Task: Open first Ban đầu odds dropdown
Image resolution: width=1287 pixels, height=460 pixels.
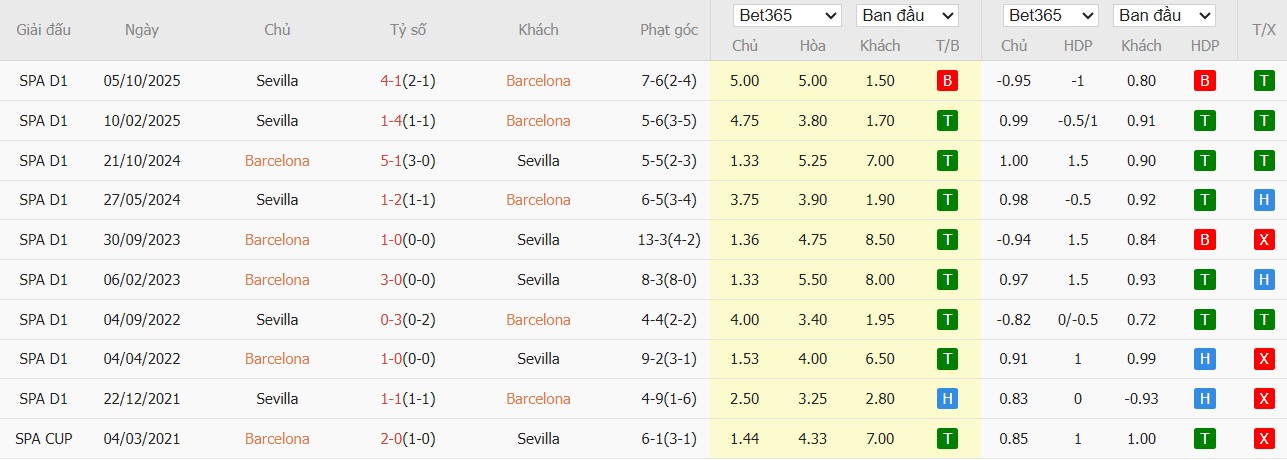Action: click(x=907, y=16)
